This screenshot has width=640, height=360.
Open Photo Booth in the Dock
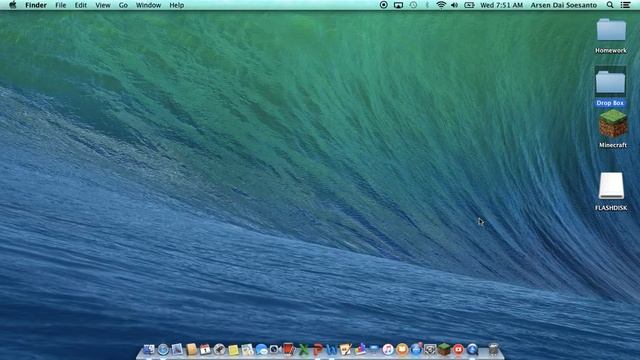click(x=289, y=349)
